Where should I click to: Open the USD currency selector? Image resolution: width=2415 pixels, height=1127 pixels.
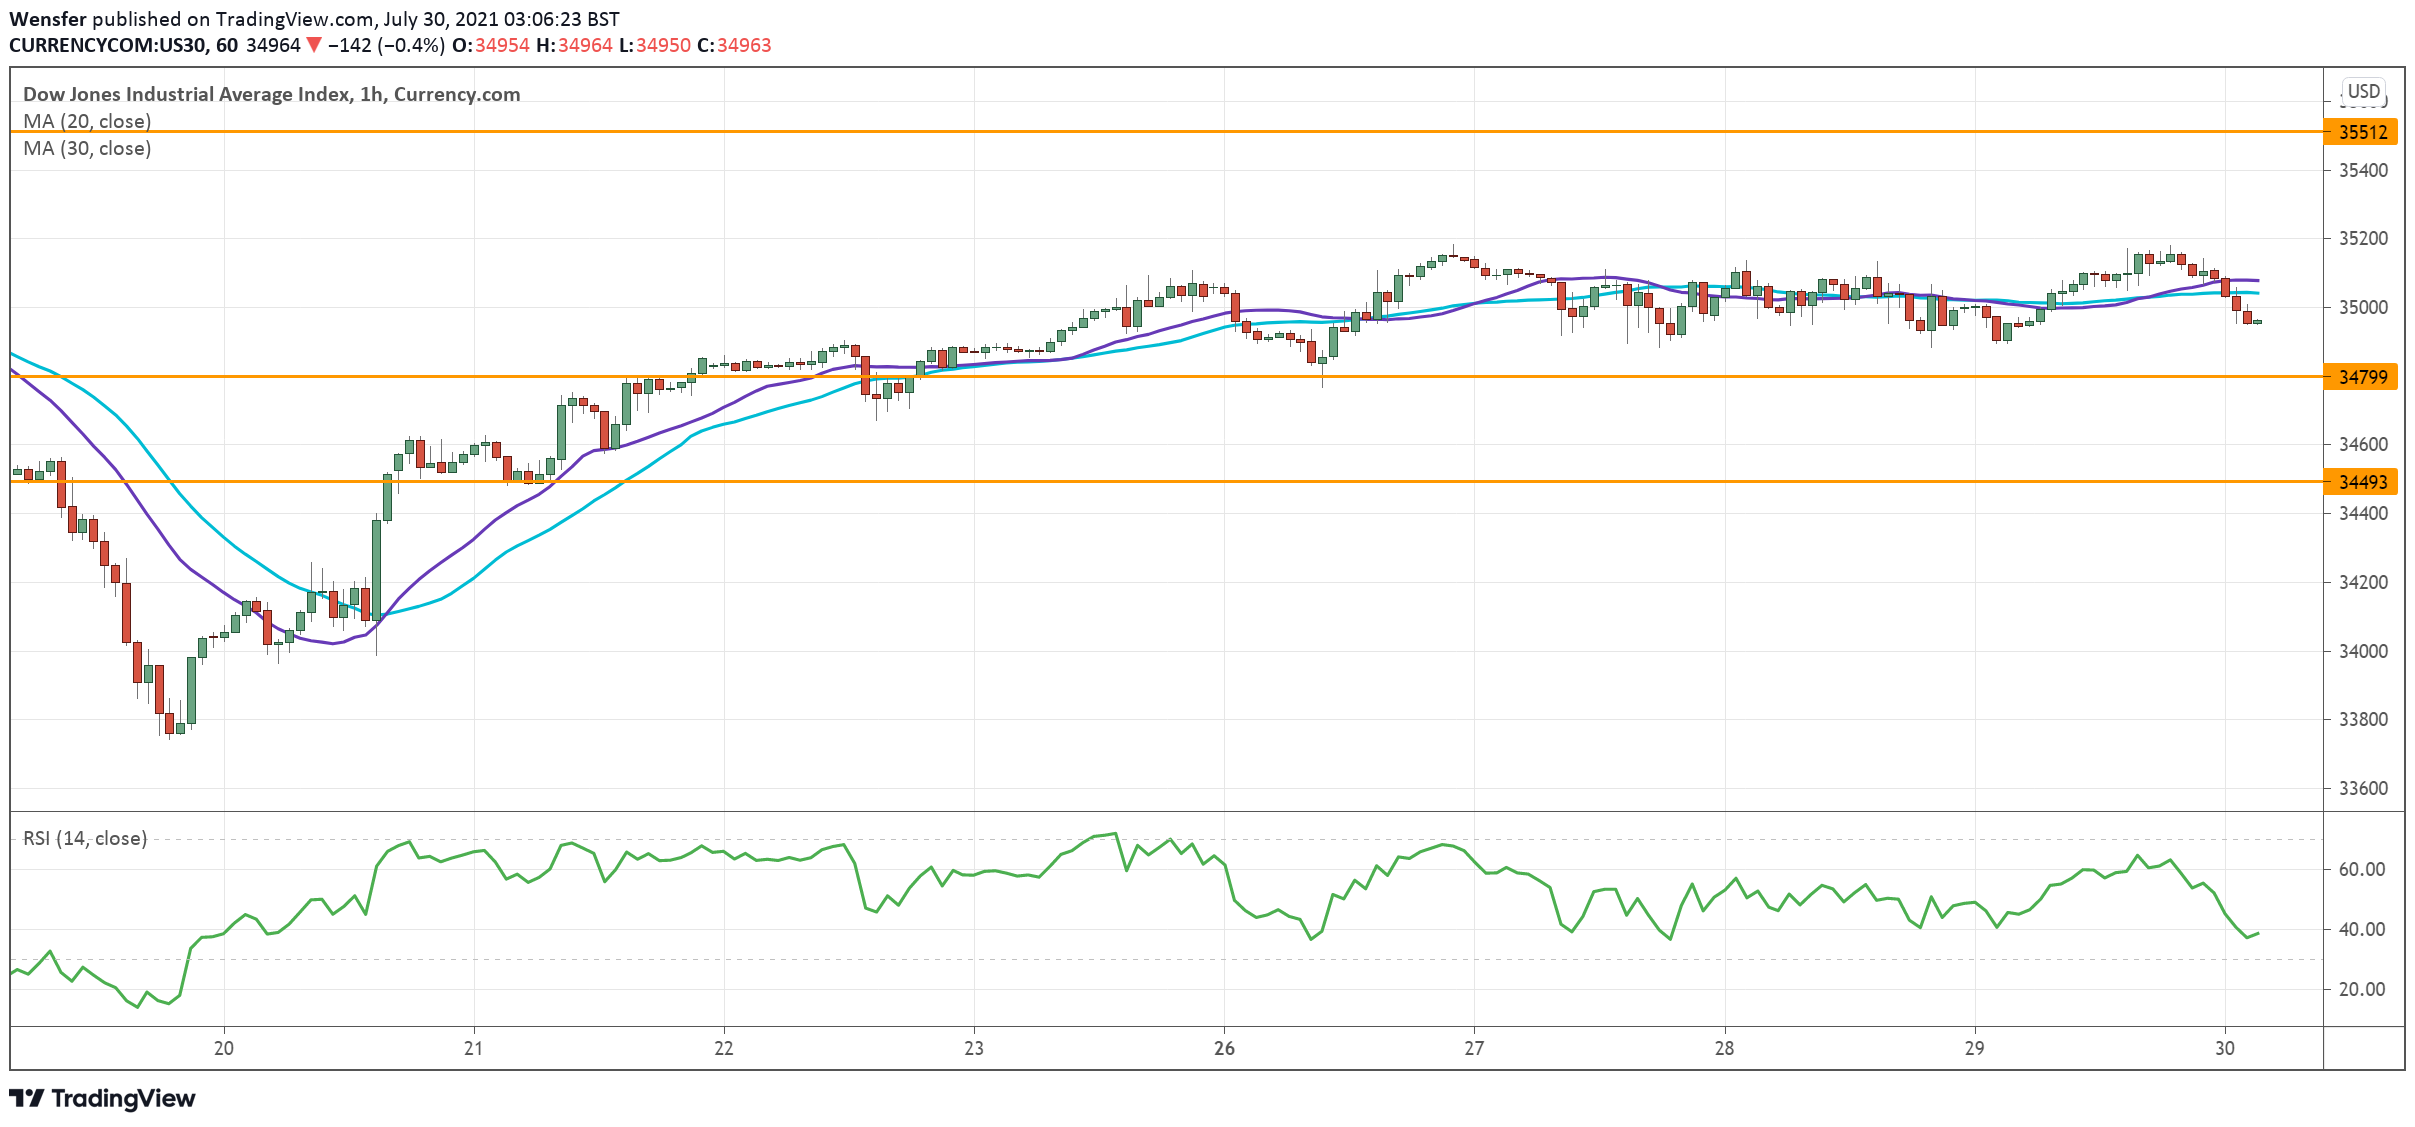[2364, 91]
